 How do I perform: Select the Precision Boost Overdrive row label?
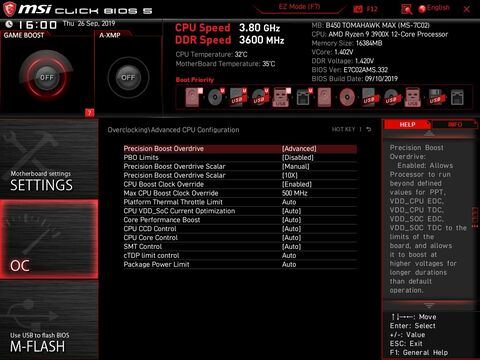coord(163,149)
